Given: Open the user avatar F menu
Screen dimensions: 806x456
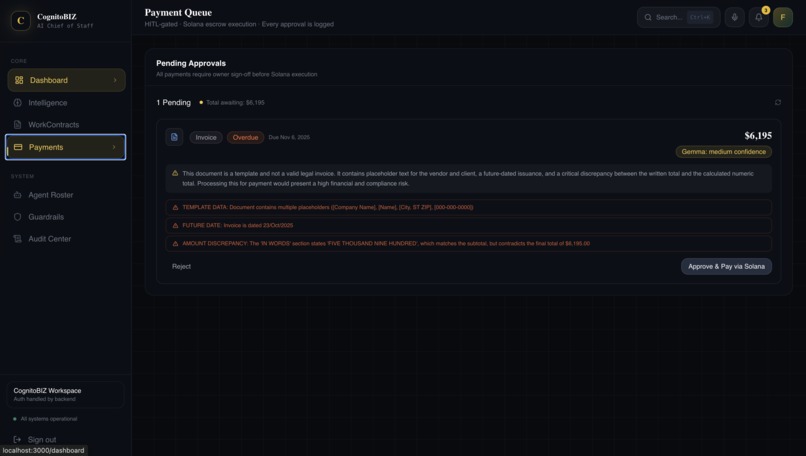Looking at the screenshot, I should (783, 17).
